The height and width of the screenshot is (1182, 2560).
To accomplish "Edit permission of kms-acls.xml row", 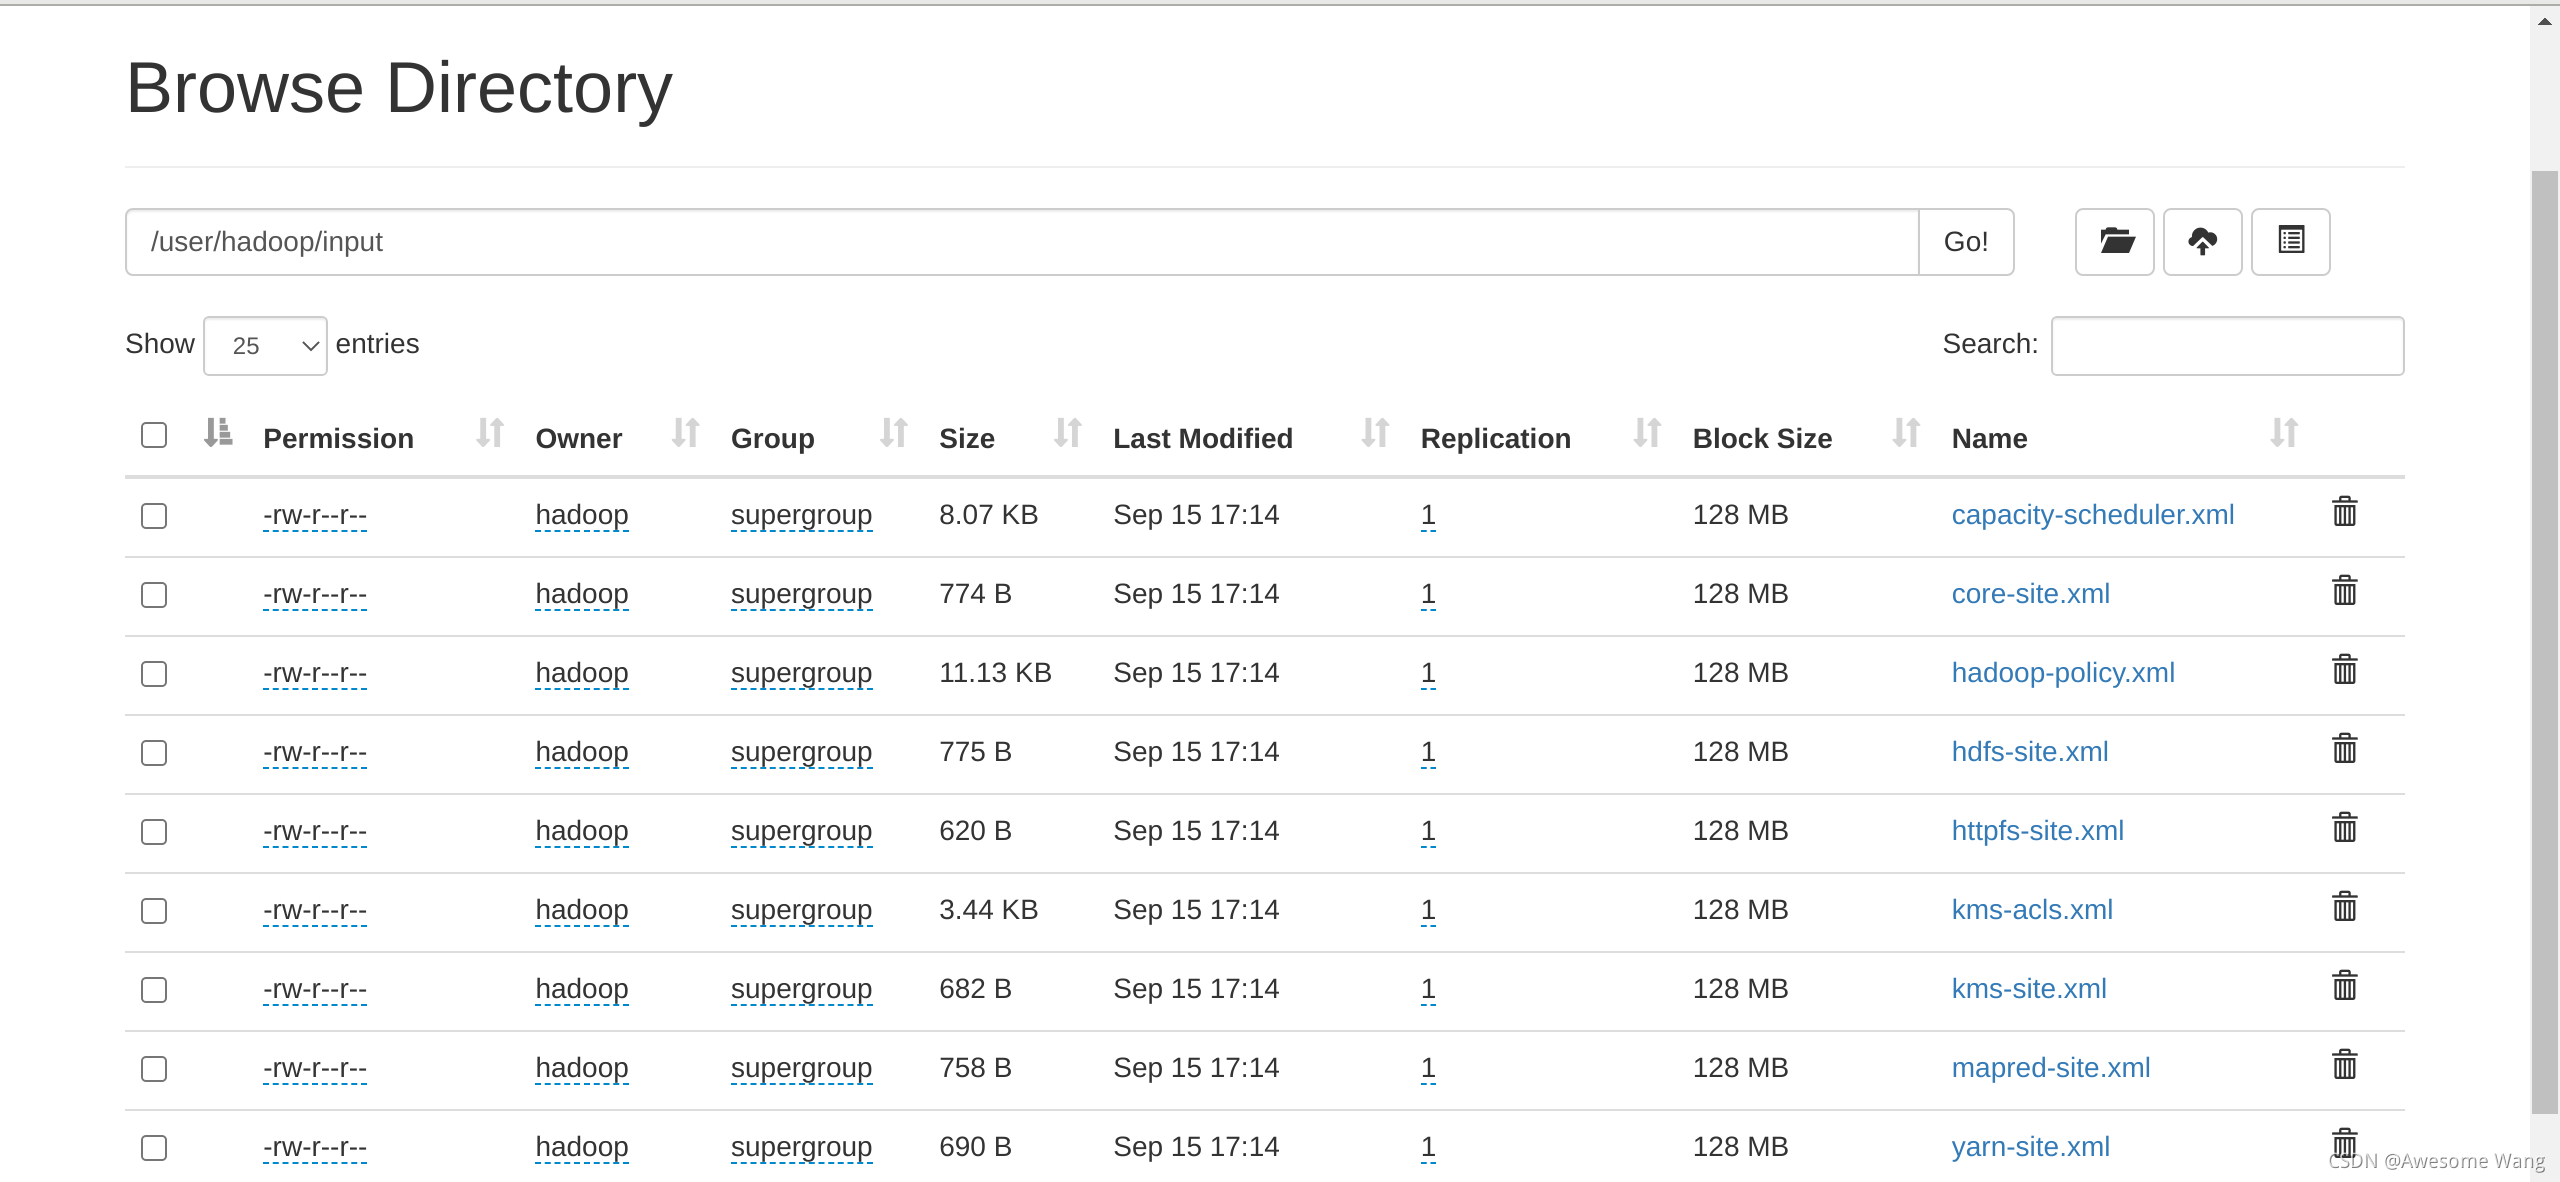I will point(315,910).
